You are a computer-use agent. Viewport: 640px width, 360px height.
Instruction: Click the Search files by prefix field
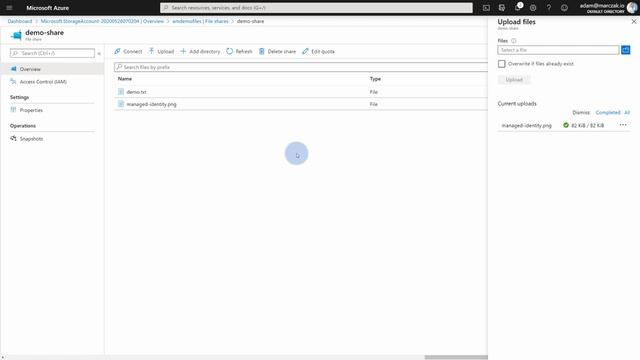[x=301, y=67]
